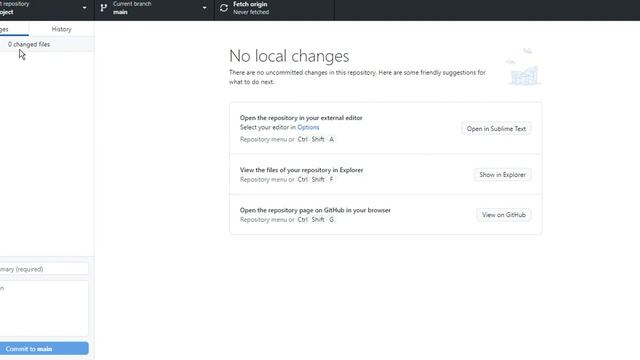Click 'Open the repository in your external editor' text
The width and height of the screenshot is (640, 360).
(x=301, y=118)
